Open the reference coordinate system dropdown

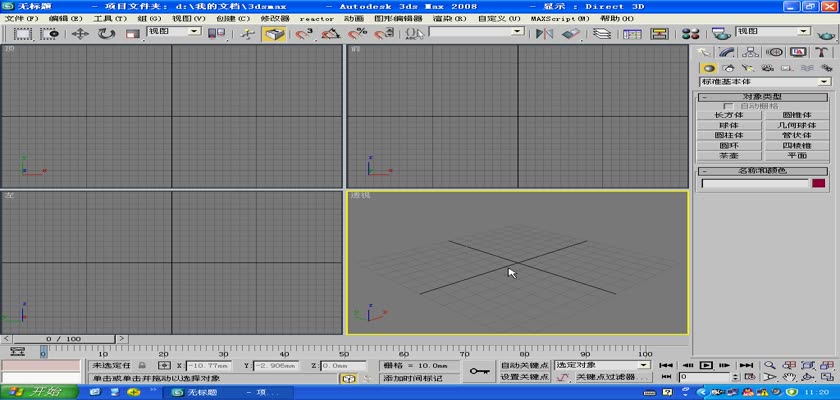point(174,32)
